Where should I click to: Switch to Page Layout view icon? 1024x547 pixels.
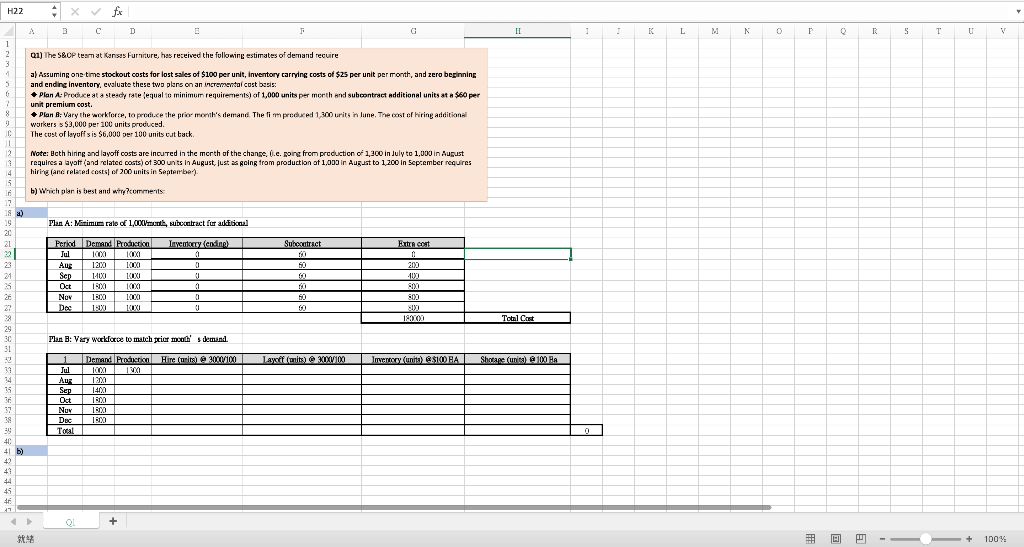836,539
